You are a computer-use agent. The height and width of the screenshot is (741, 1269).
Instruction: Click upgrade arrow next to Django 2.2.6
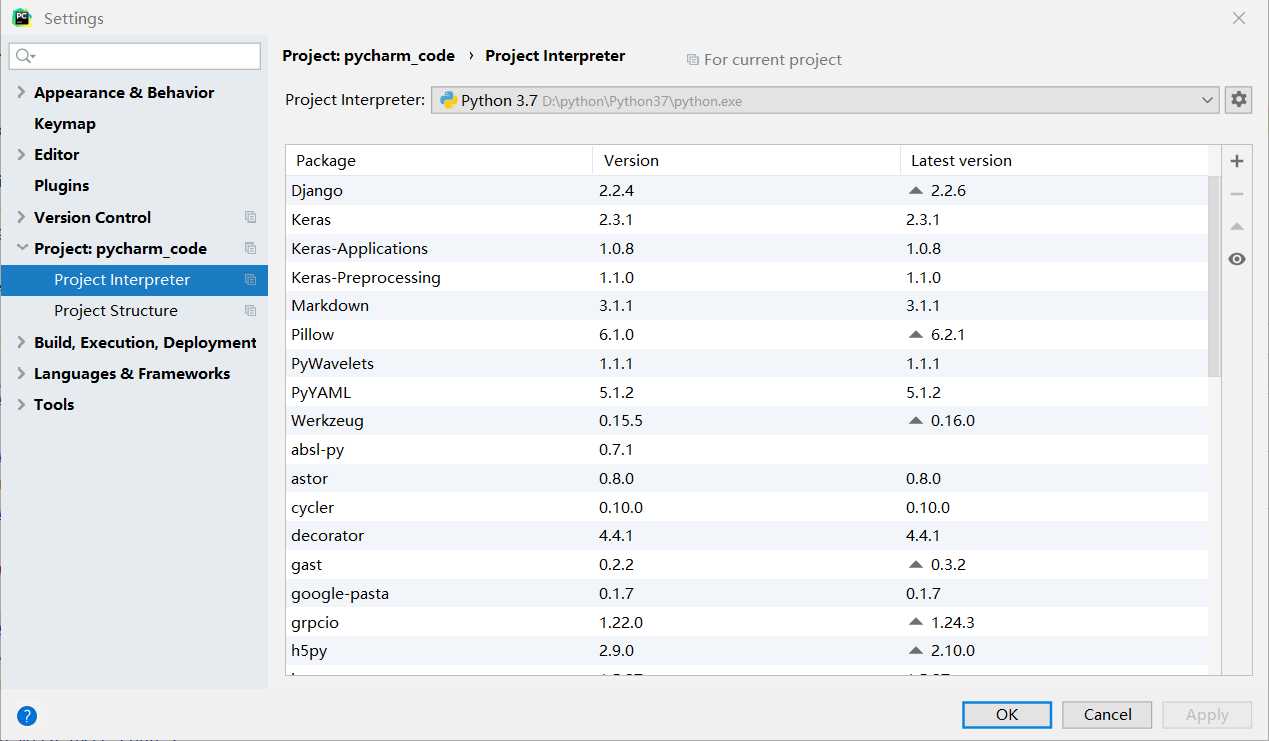(x=916, y=190)
